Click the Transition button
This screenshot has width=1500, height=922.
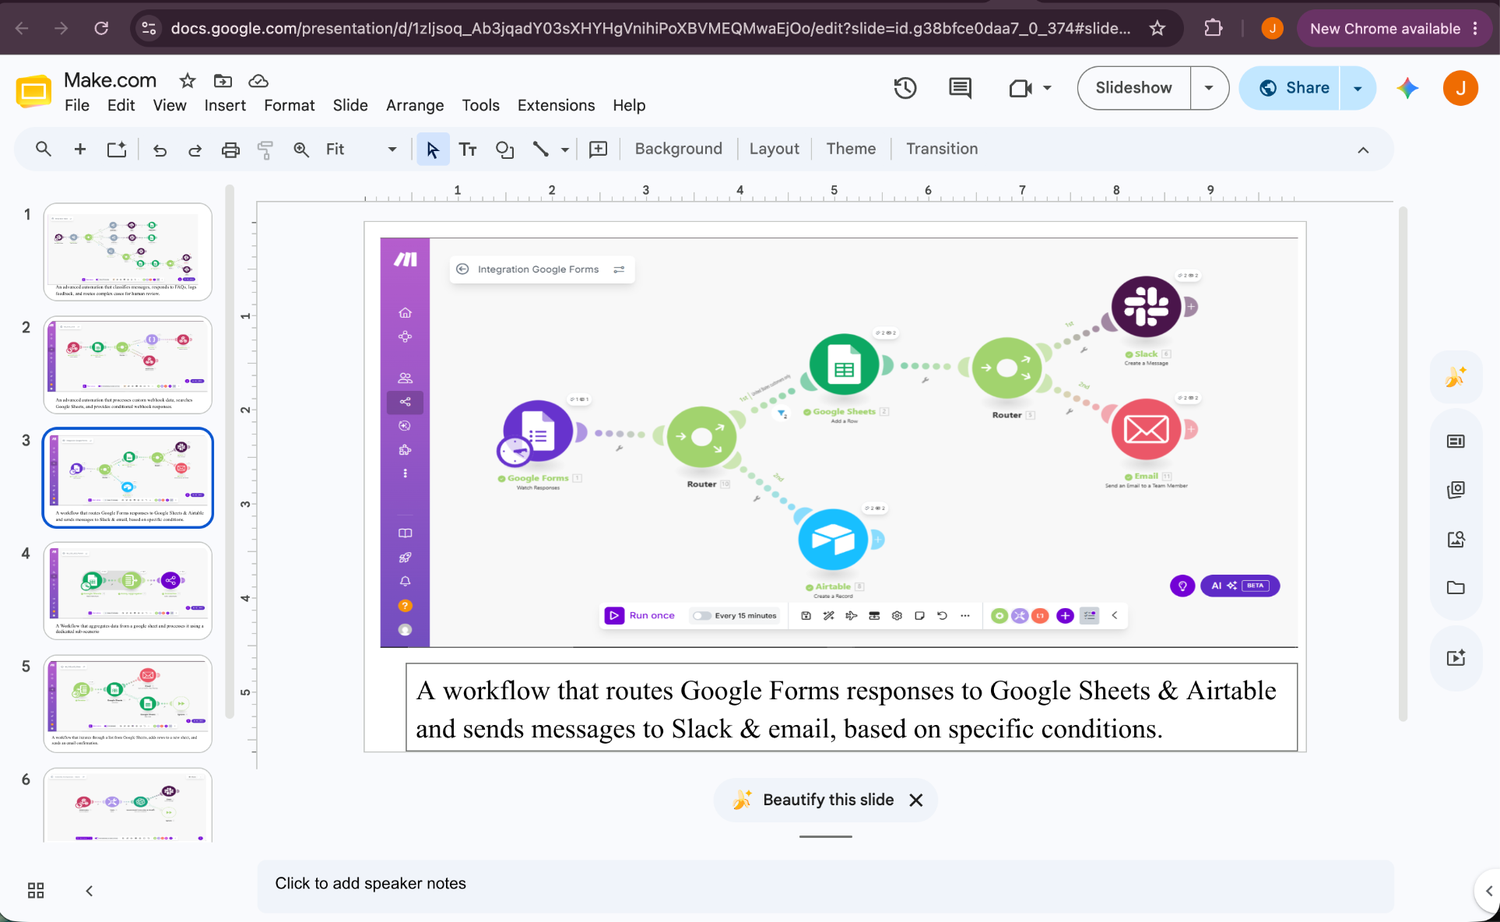[942, 149]
